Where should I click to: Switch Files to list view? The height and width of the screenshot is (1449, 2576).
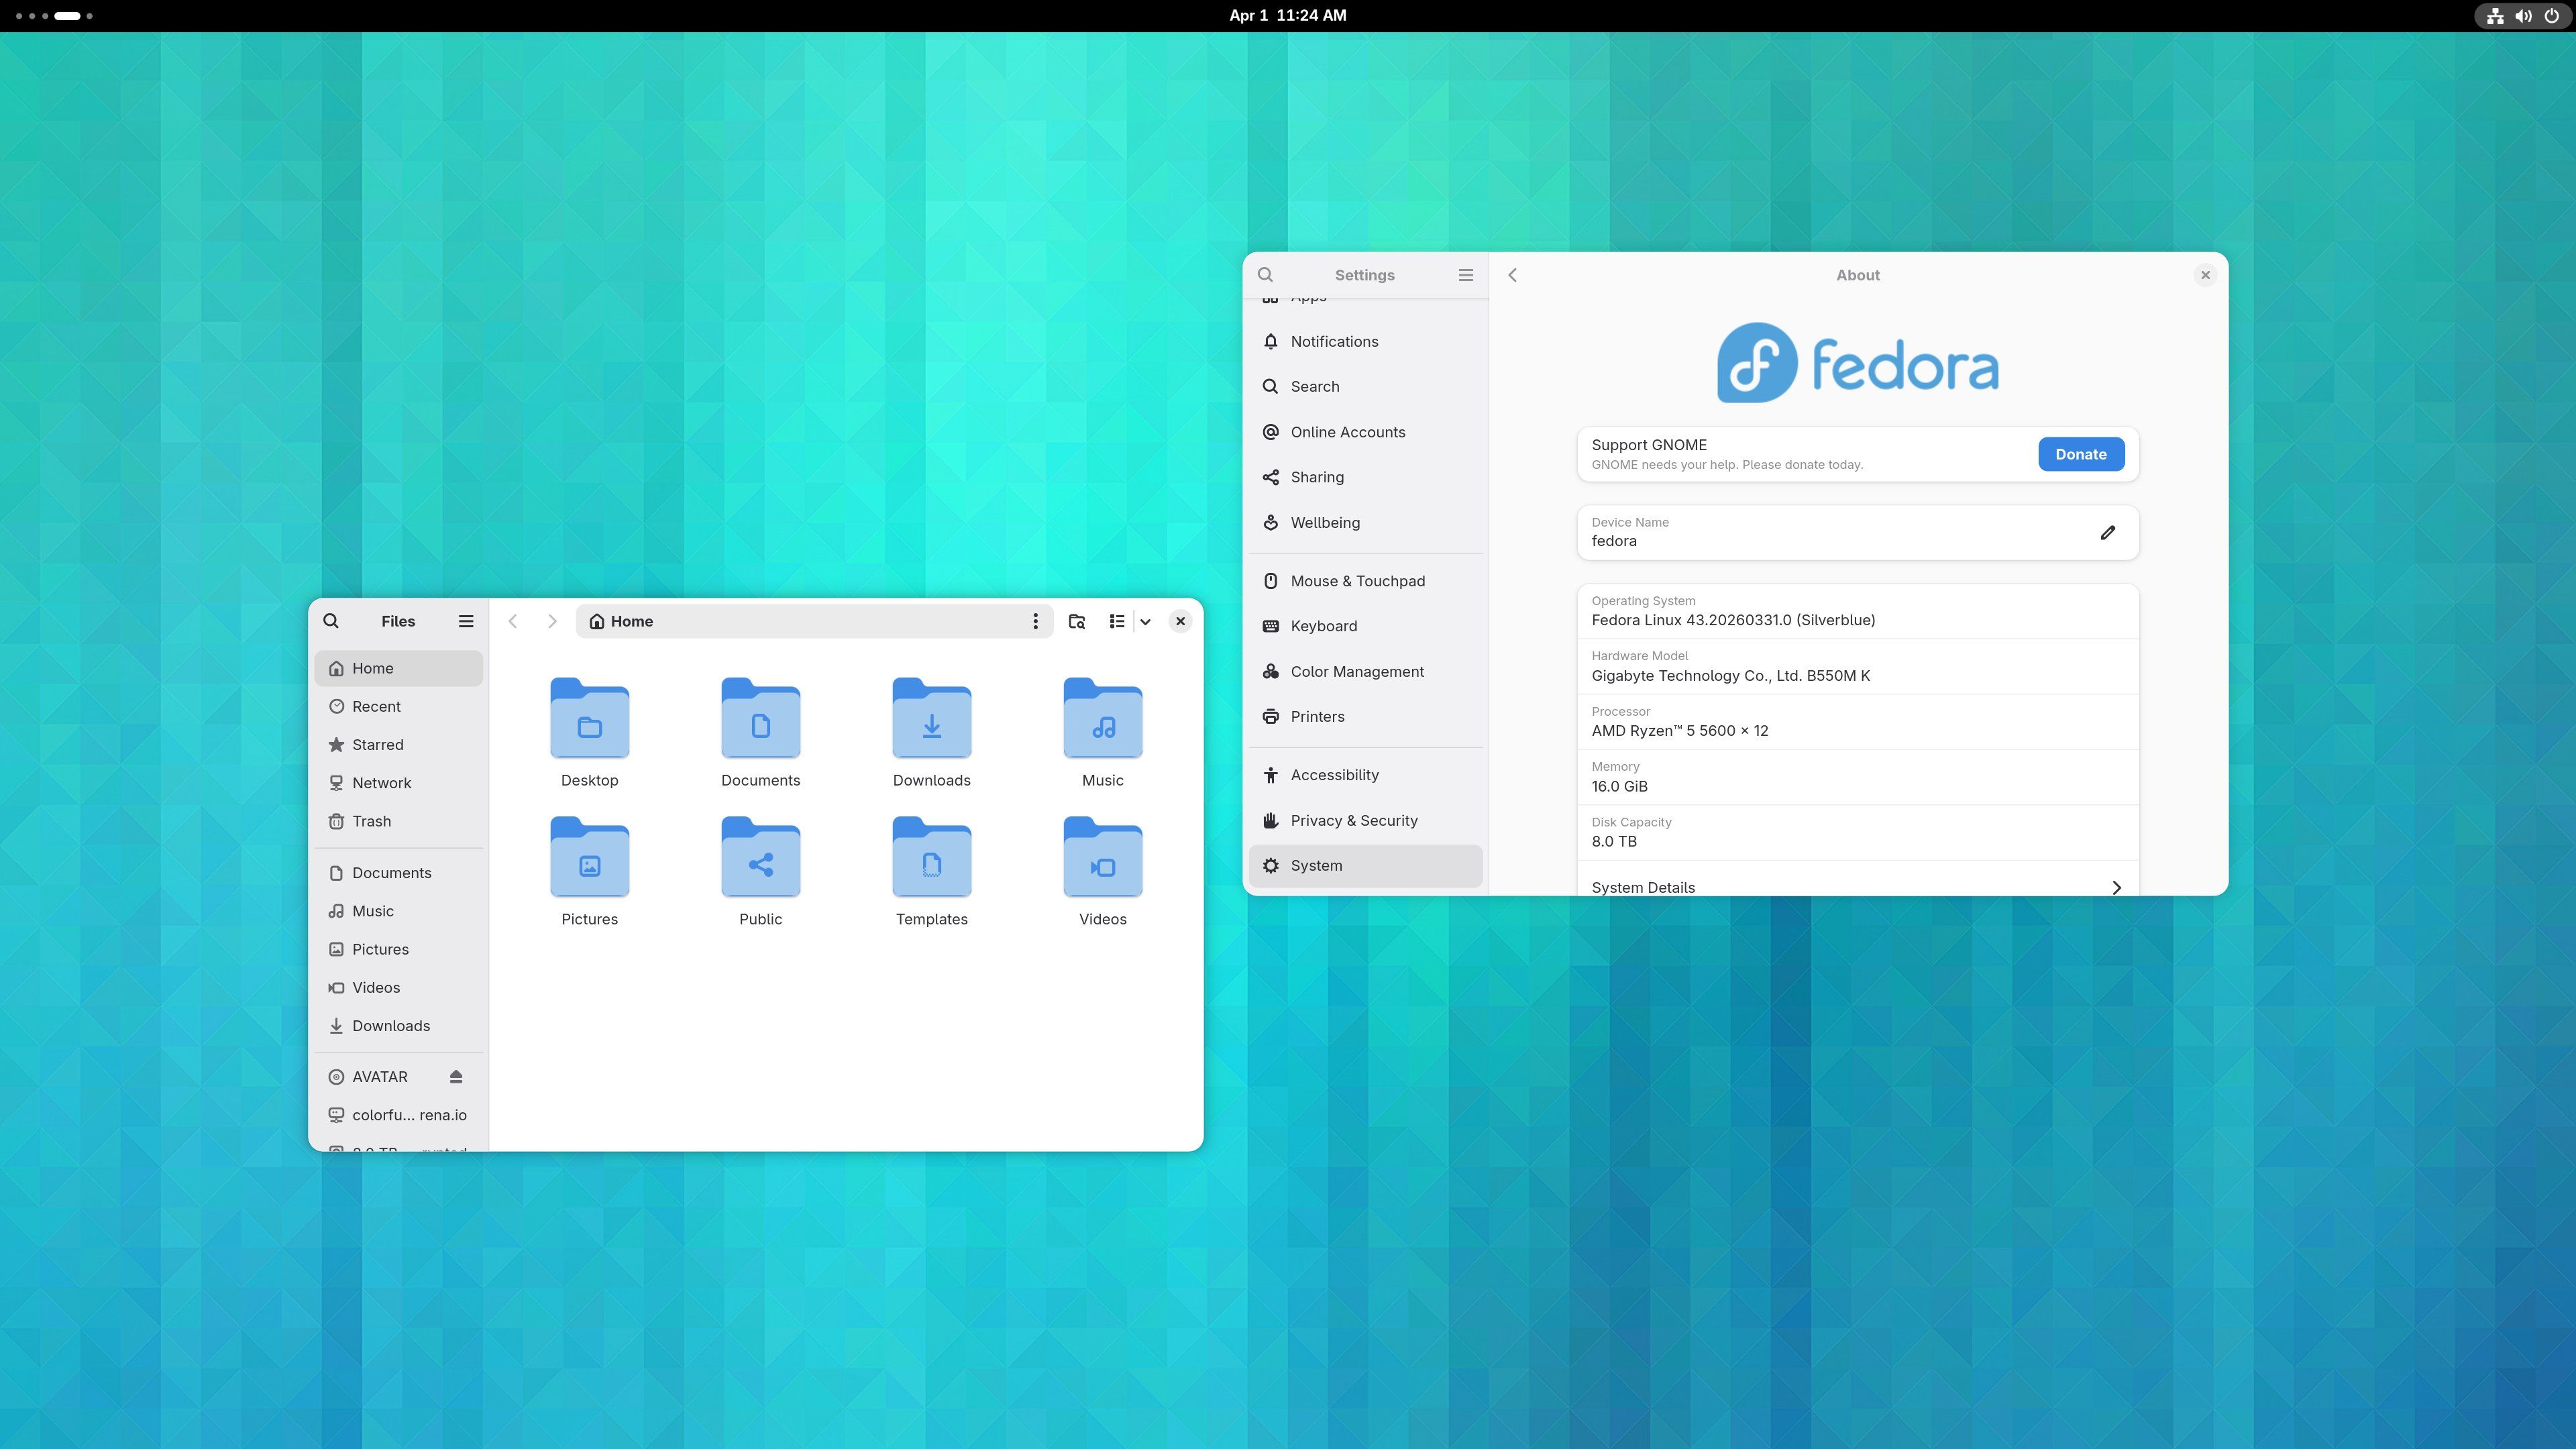point(1117,621)
